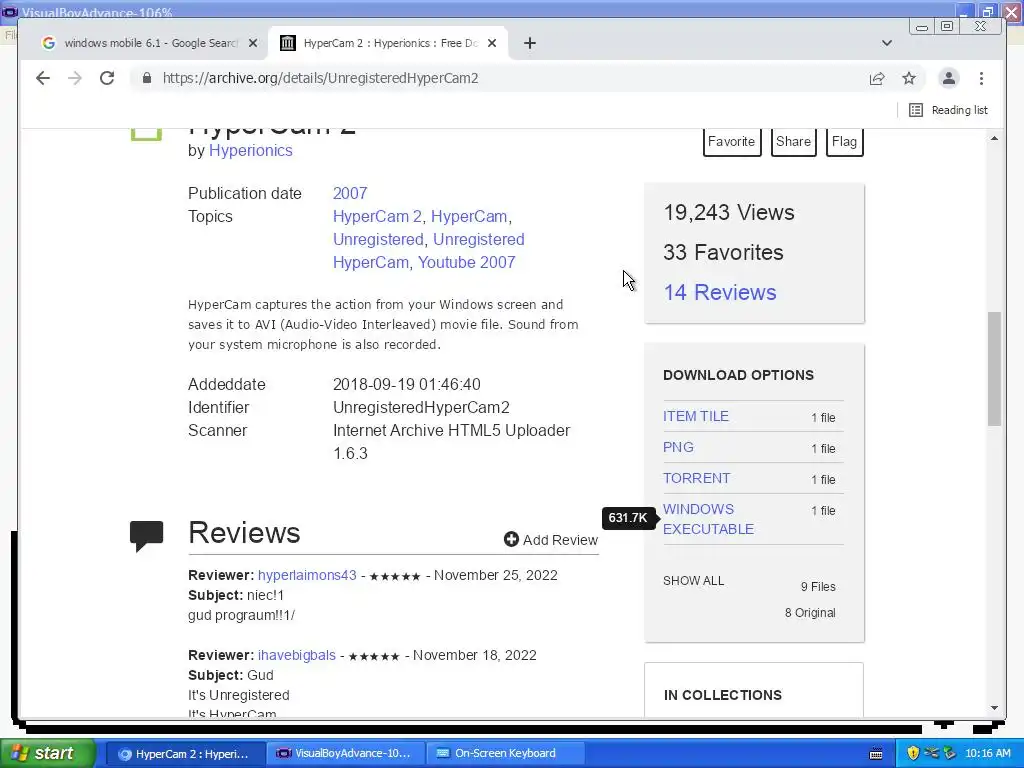Click the lock icon in the address bar
The width and height of the screenshot is (1024, 768).
[147, 78]
